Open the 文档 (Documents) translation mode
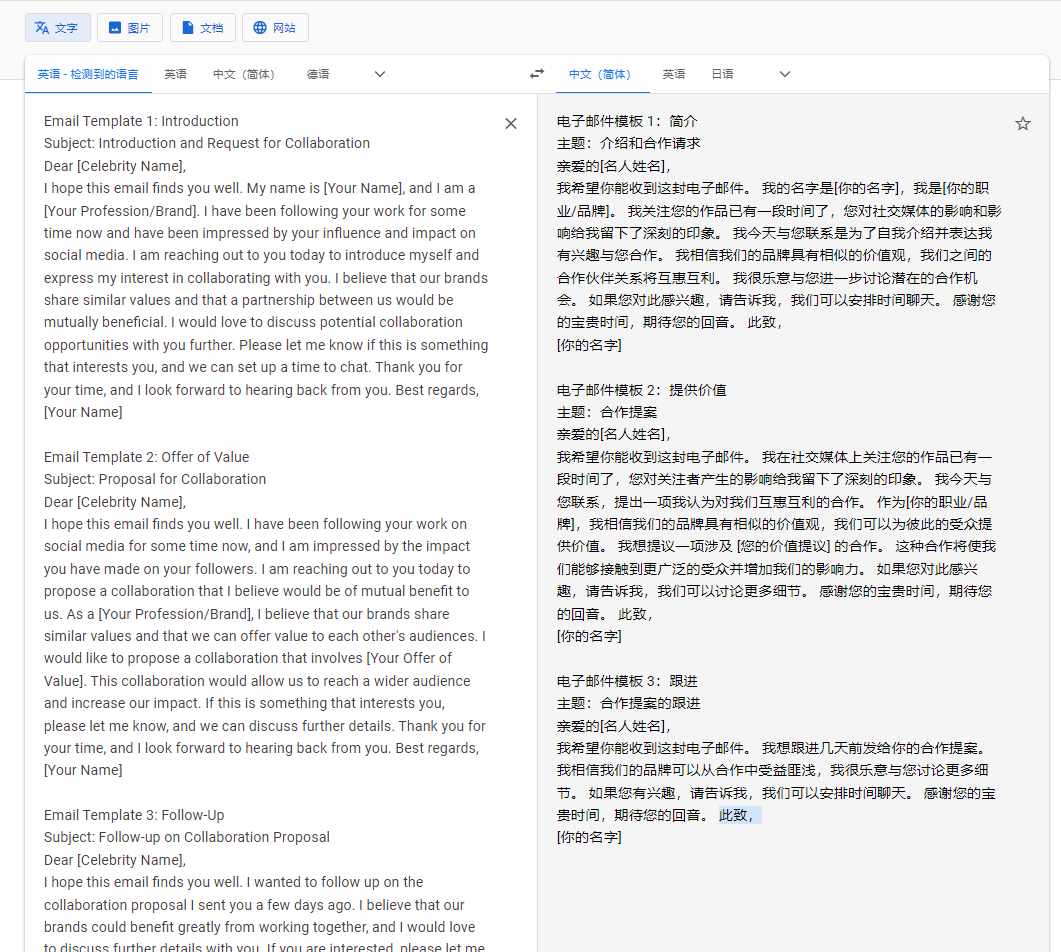1061x952 pixels. pos(202,28)
